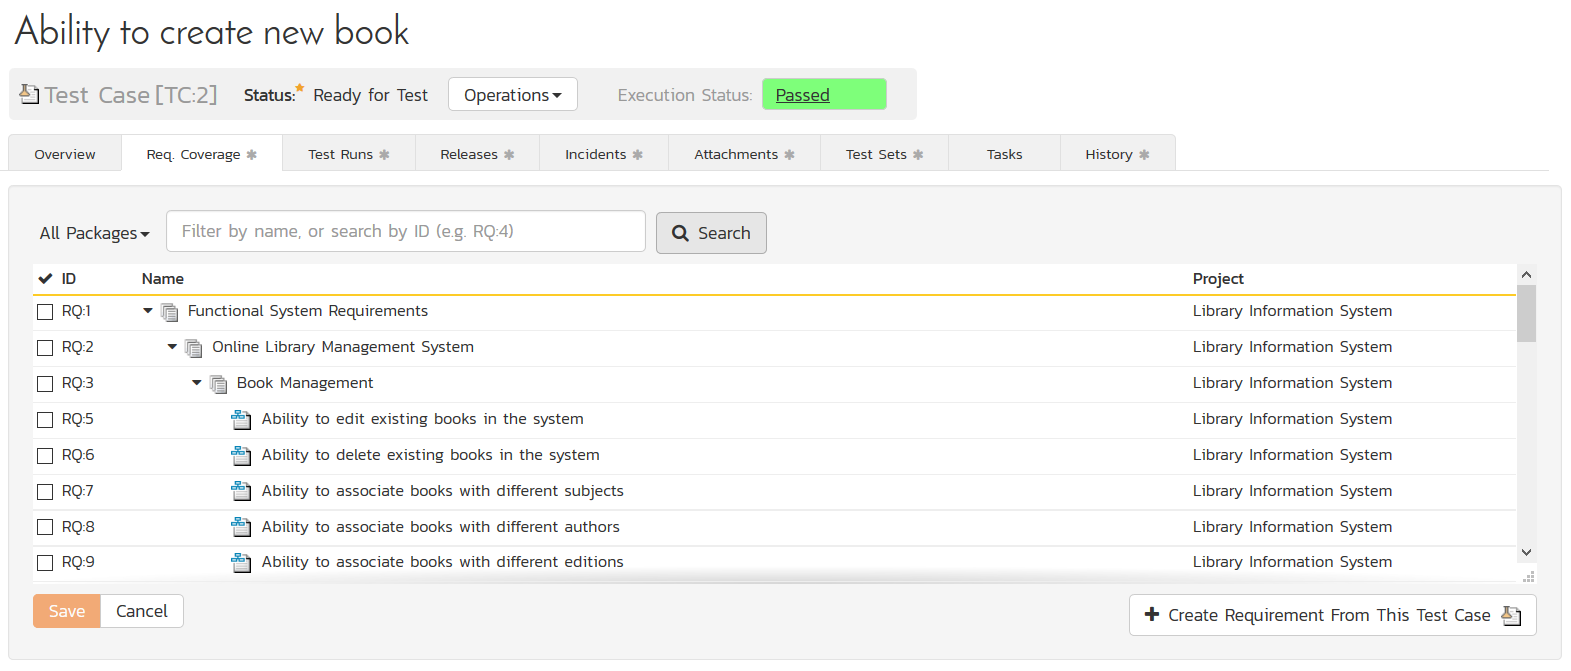The width and height of the screenshot is (1571, 671).
Task: Switch to the Test Runs tab
Action: [348, 154]
